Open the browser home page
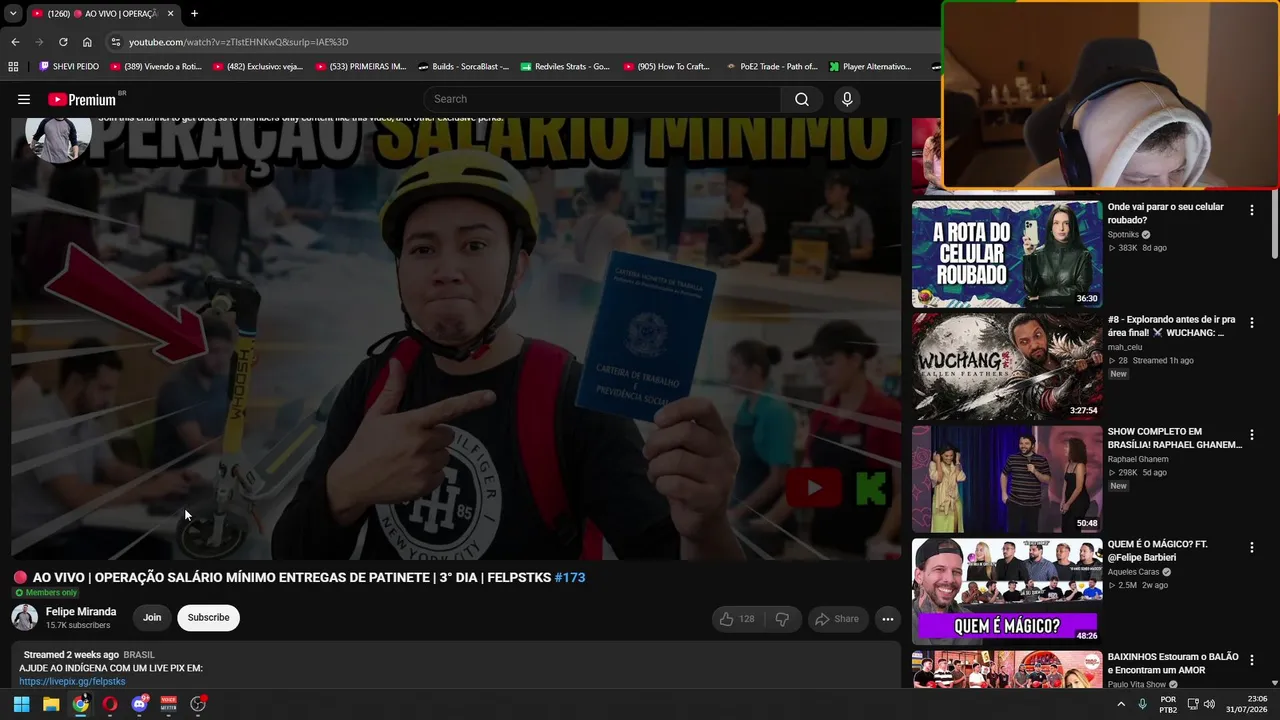The image size is (1280, 720). [87, 42]
